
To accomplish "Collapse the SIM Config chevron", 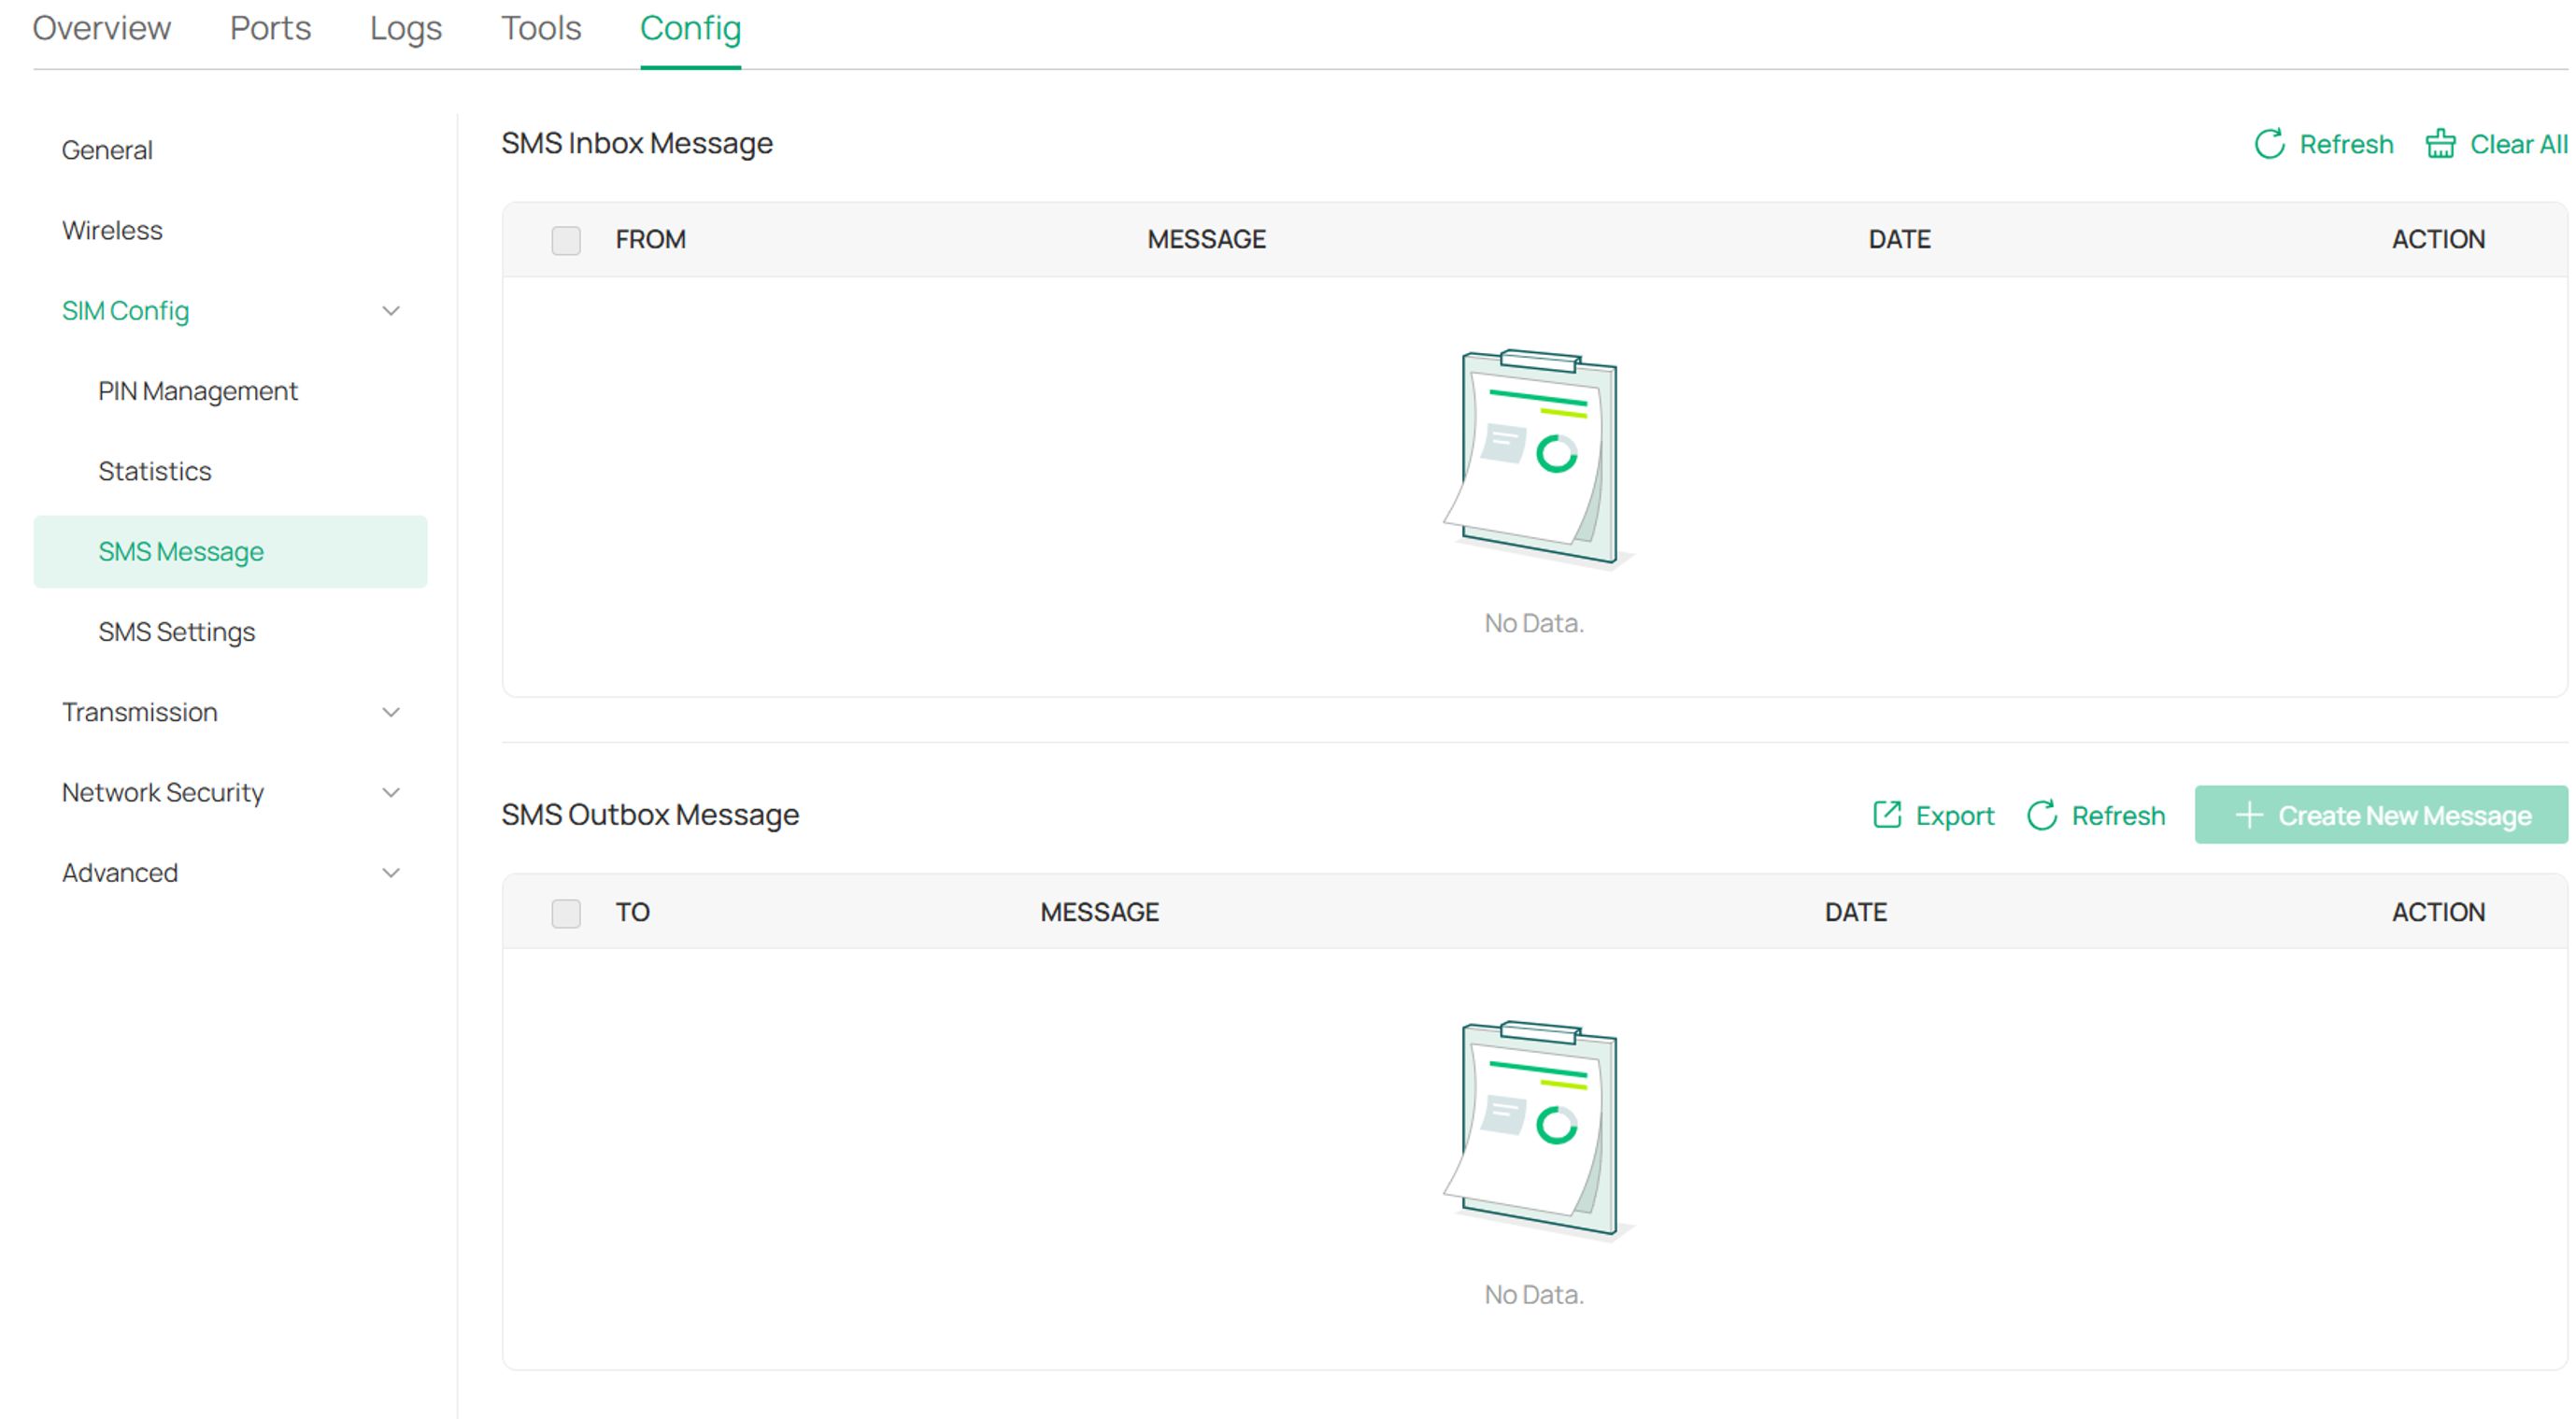I will pos(391,311).
